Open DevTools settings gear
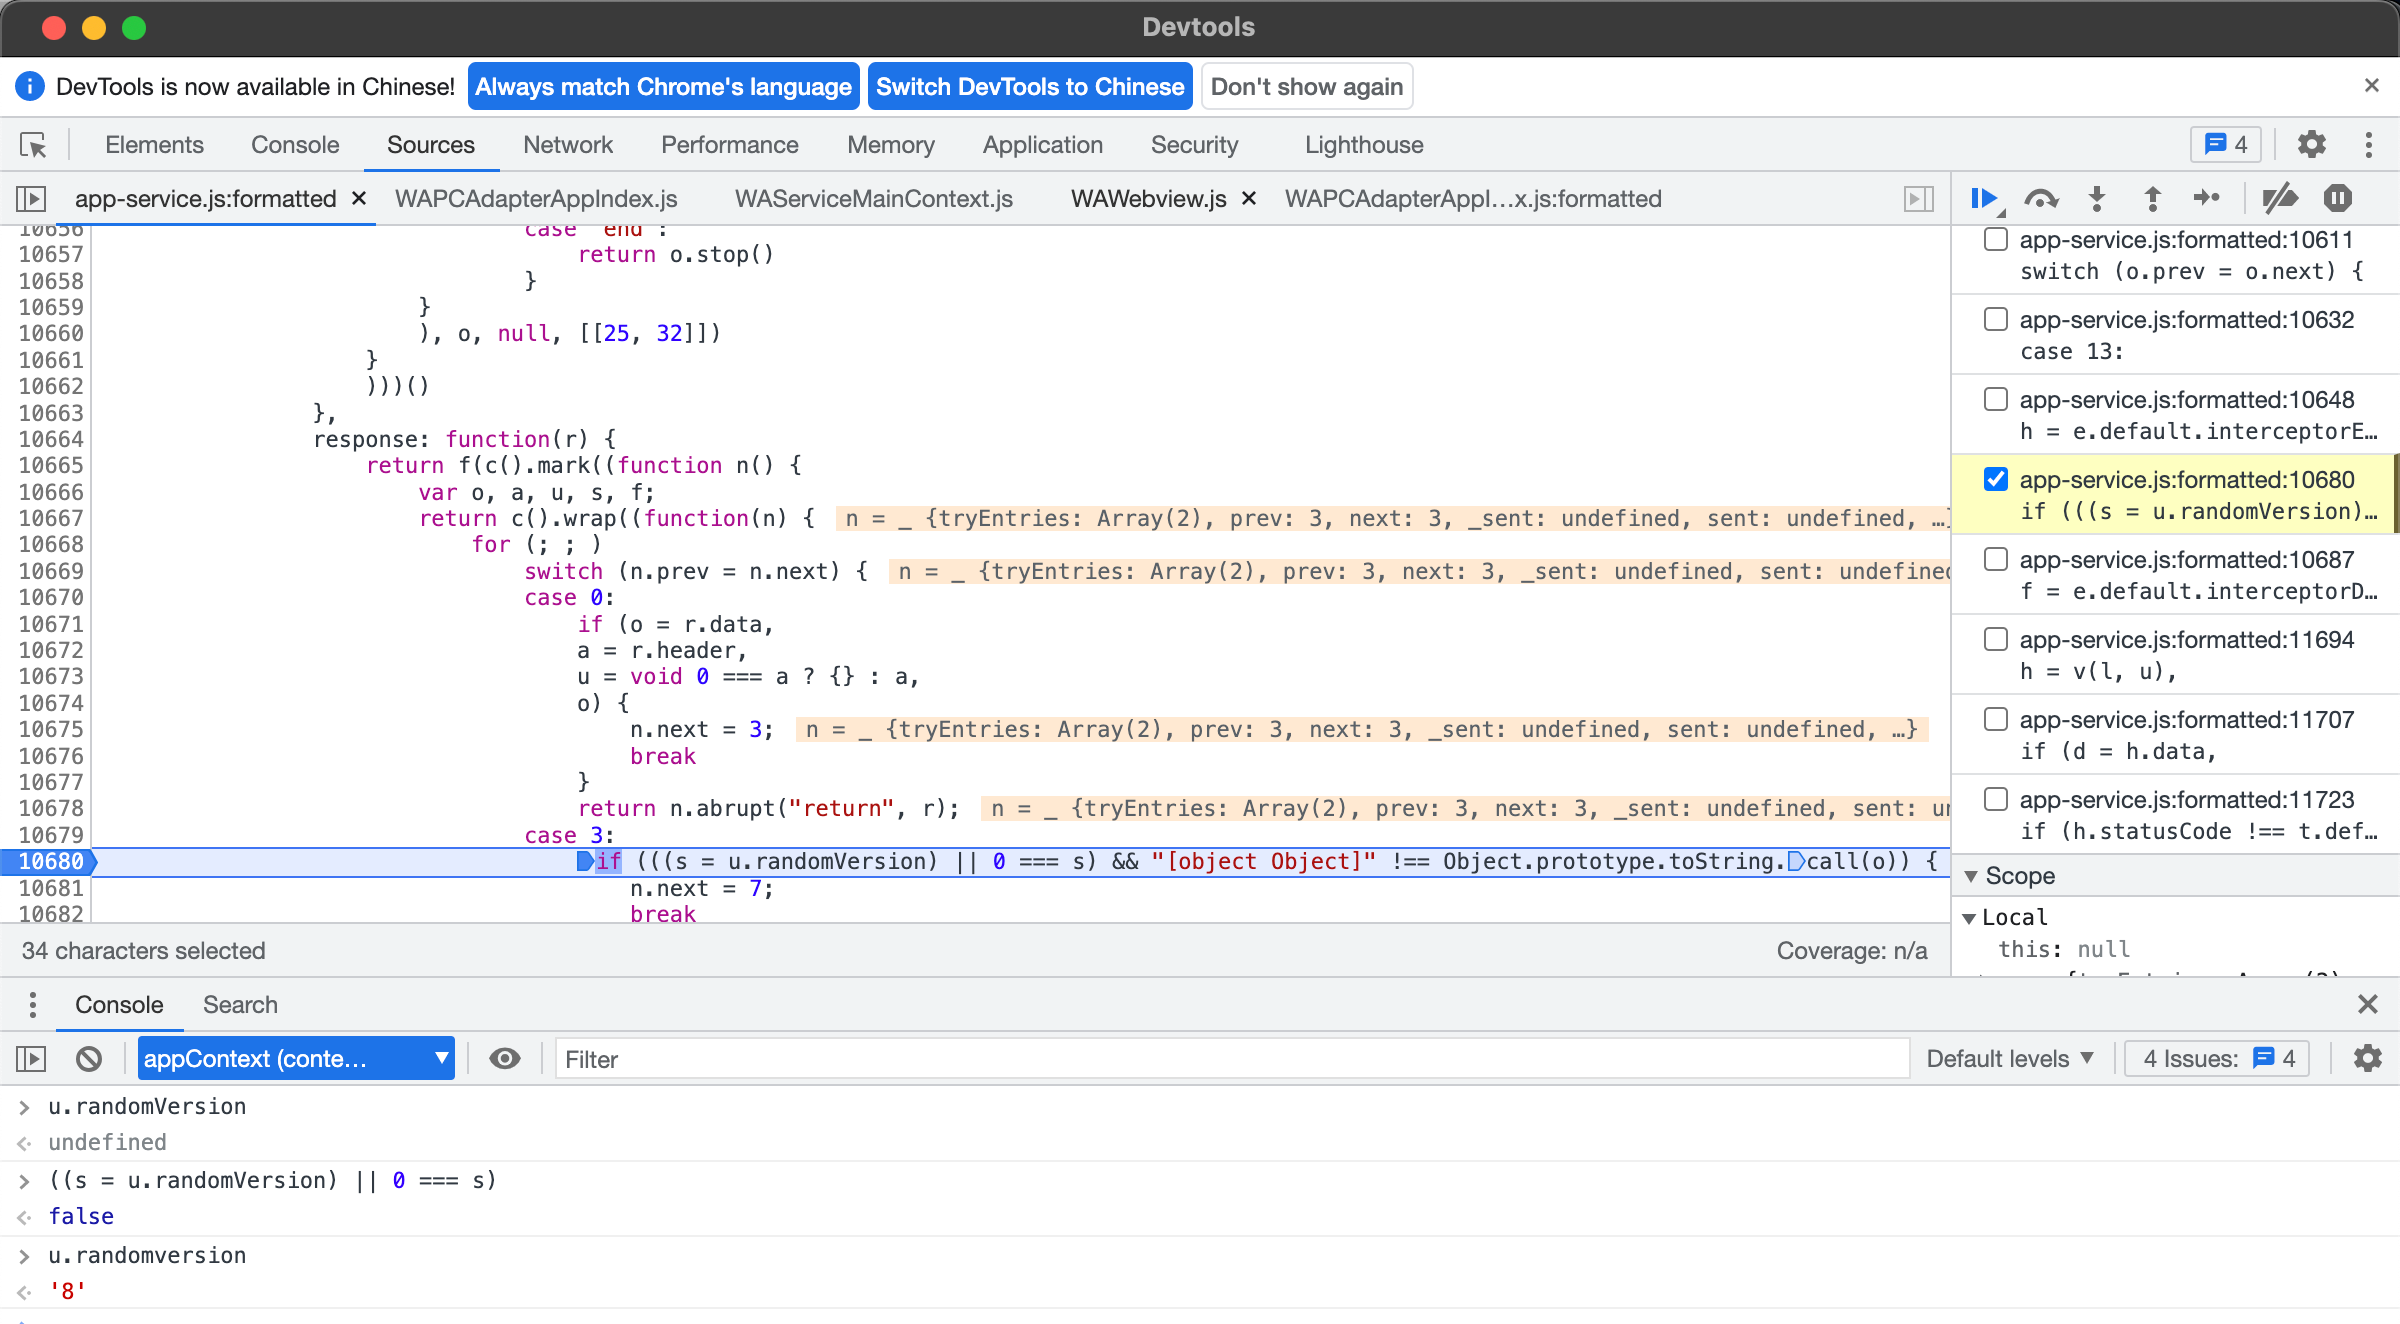 (2311, 145)
